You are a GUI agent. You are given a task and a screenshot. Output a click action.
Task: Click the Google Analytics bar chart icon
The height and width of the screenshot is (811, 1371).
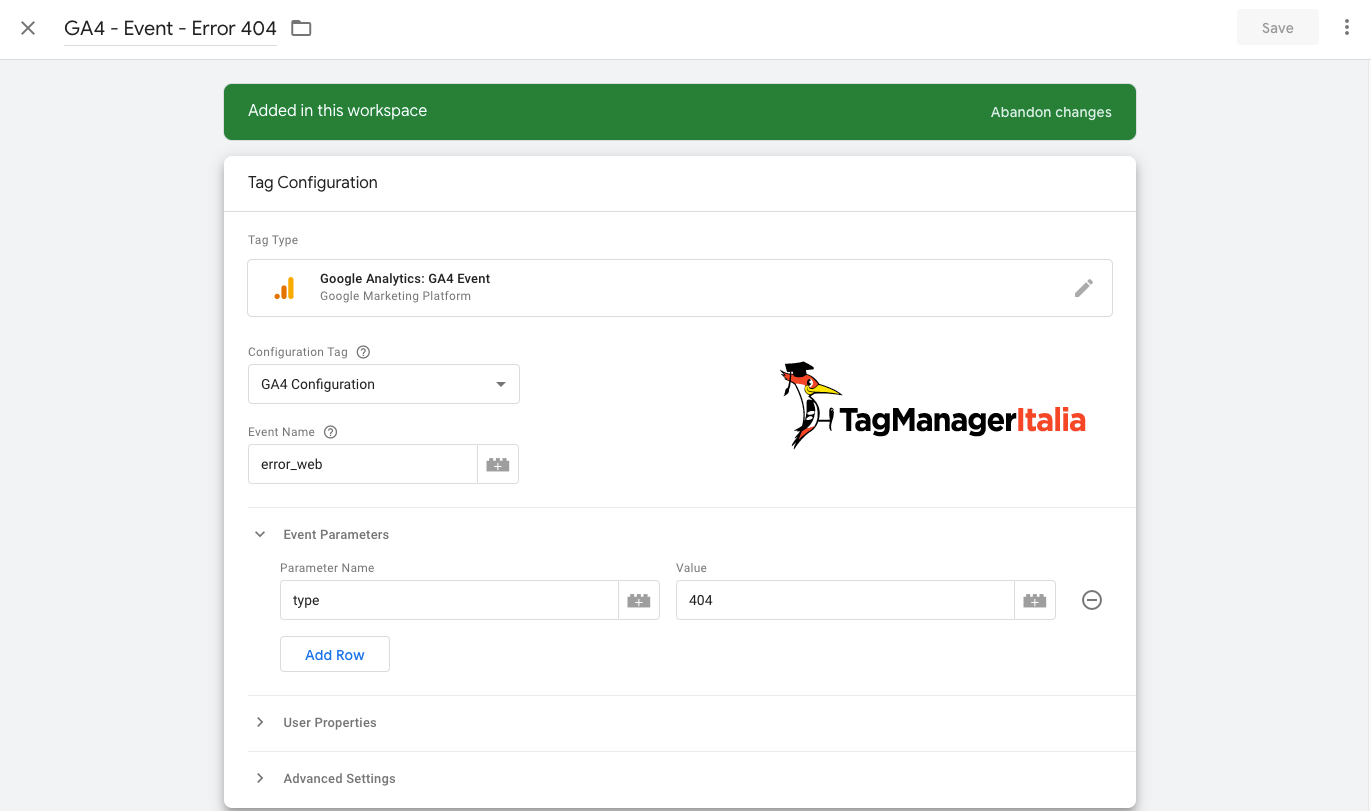pos(284,288)
